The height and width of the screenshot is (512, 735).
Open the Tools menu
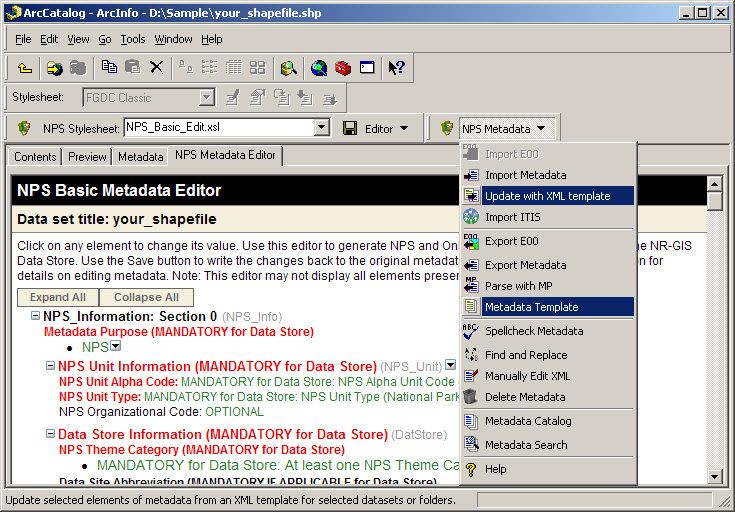click(x=133, y=39)
